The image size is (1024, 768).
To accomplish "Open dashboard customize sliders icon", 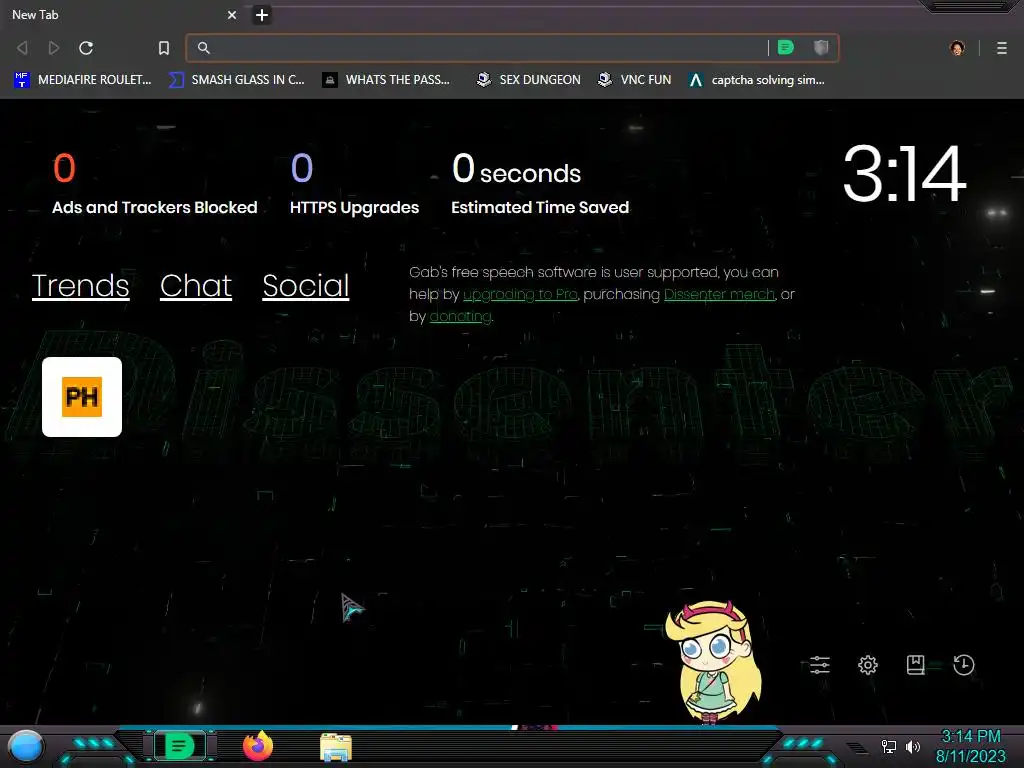I will (820, 665).
